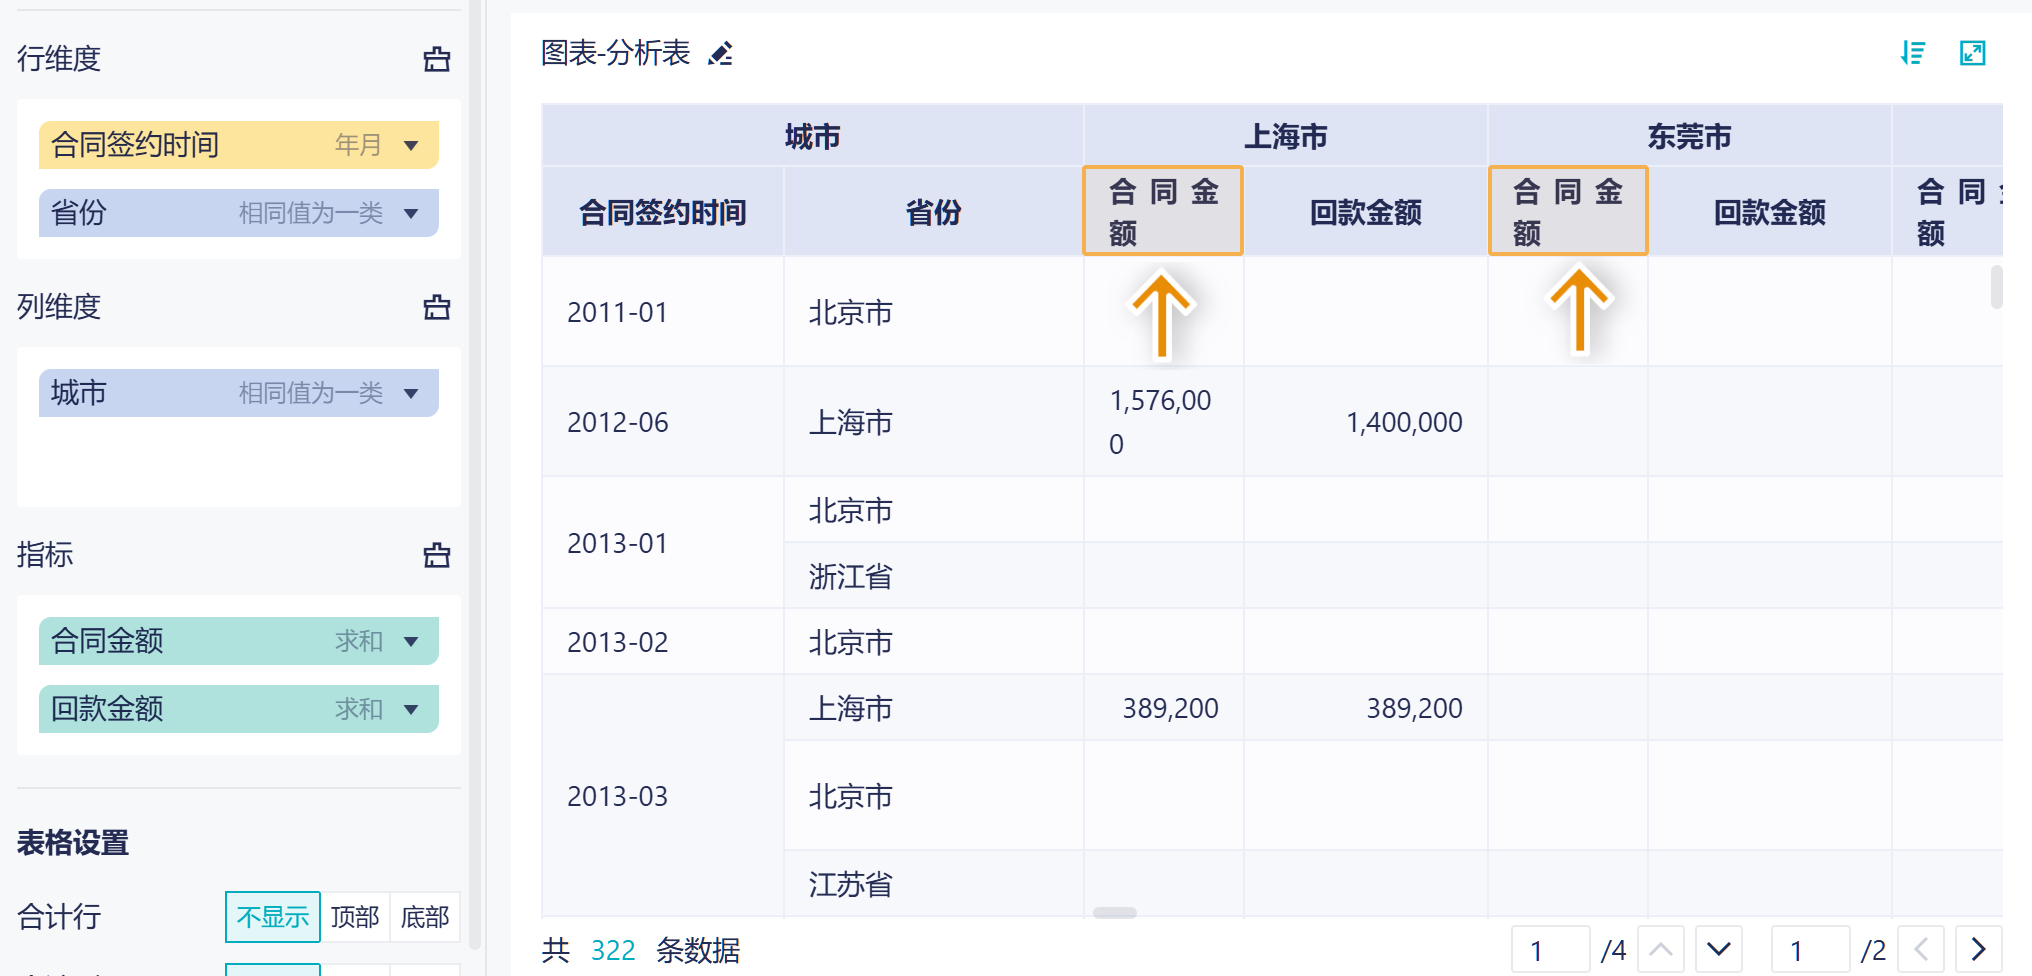Click the clear icon next to 列维度
2032x976 pixels.
pos(437,308)
